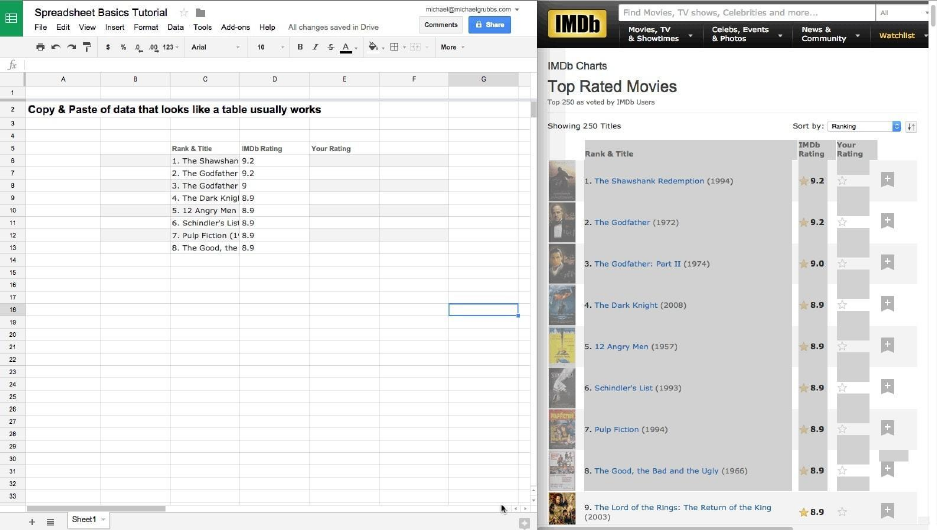Click The Dark Knight poster thumbnail
This screenshot has height=530, width=937.
click(x=562, y=305)
